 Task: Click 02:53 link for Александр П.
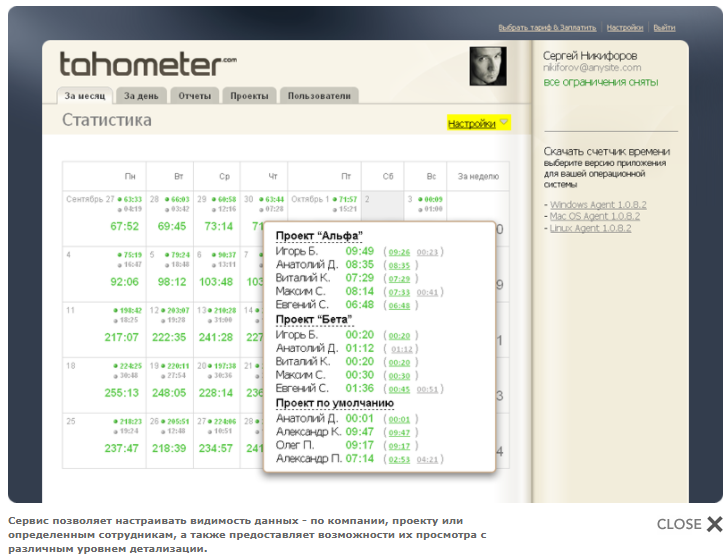point(399,460)
